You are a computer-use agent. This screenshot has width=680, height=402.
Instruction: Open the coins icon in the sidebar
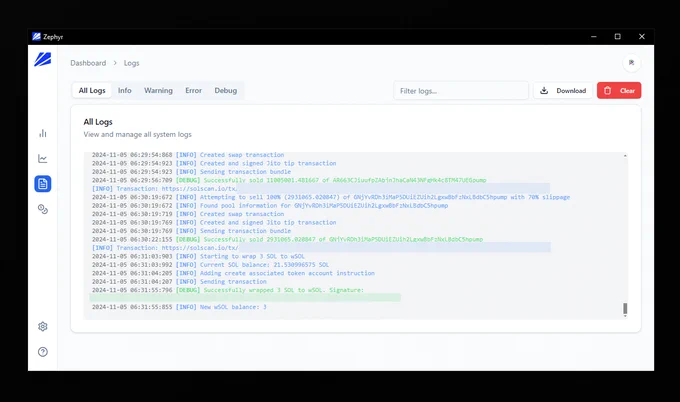tap(42, 209)
